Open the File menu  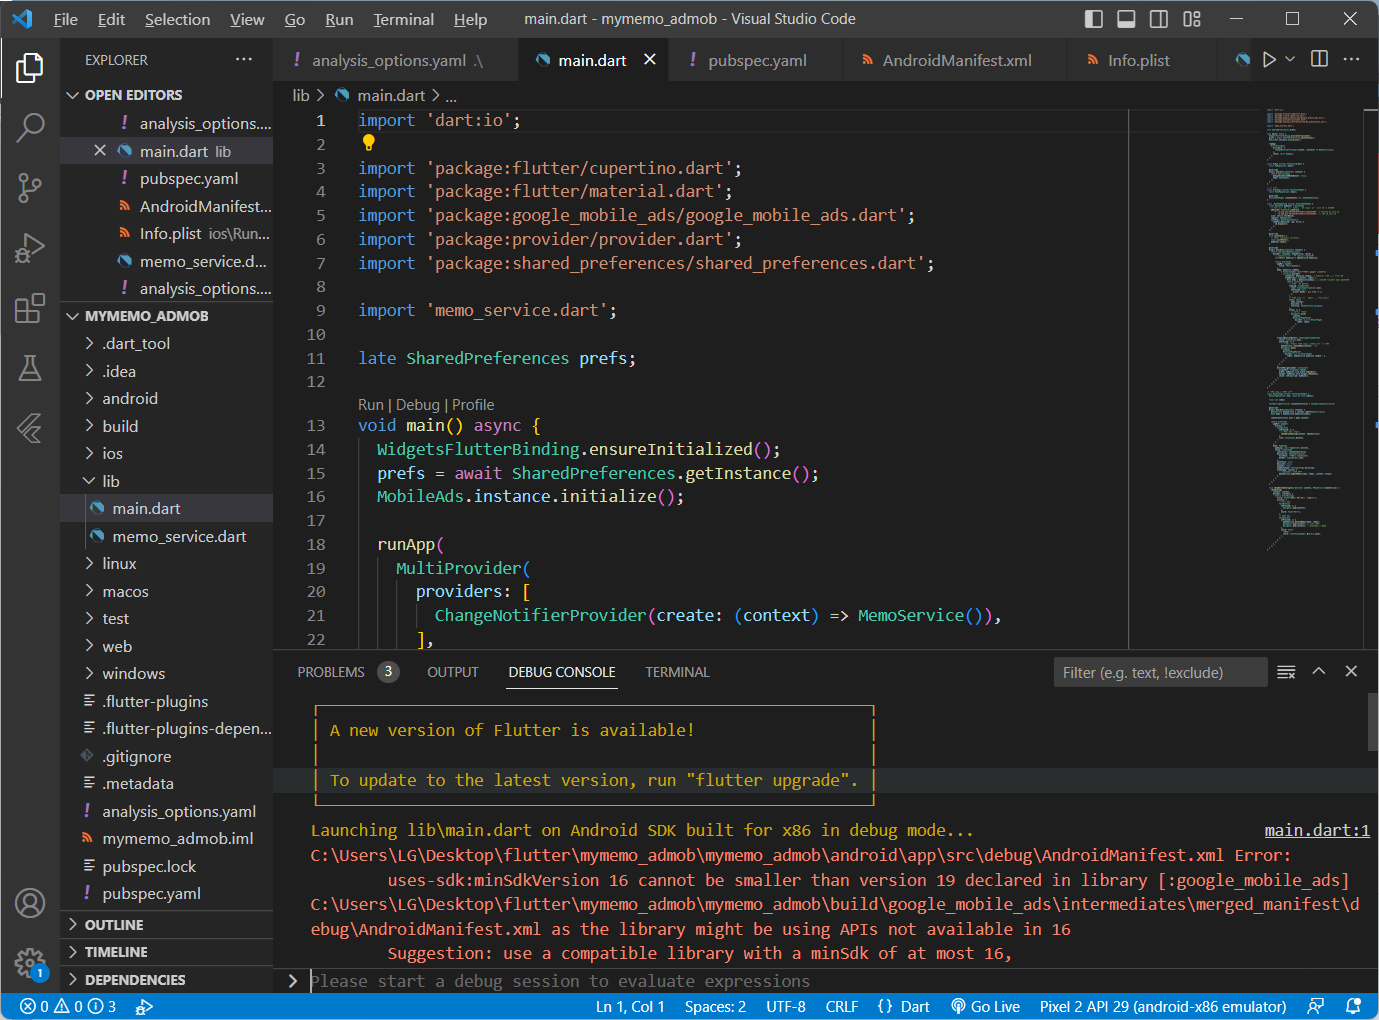pos(66,19)
